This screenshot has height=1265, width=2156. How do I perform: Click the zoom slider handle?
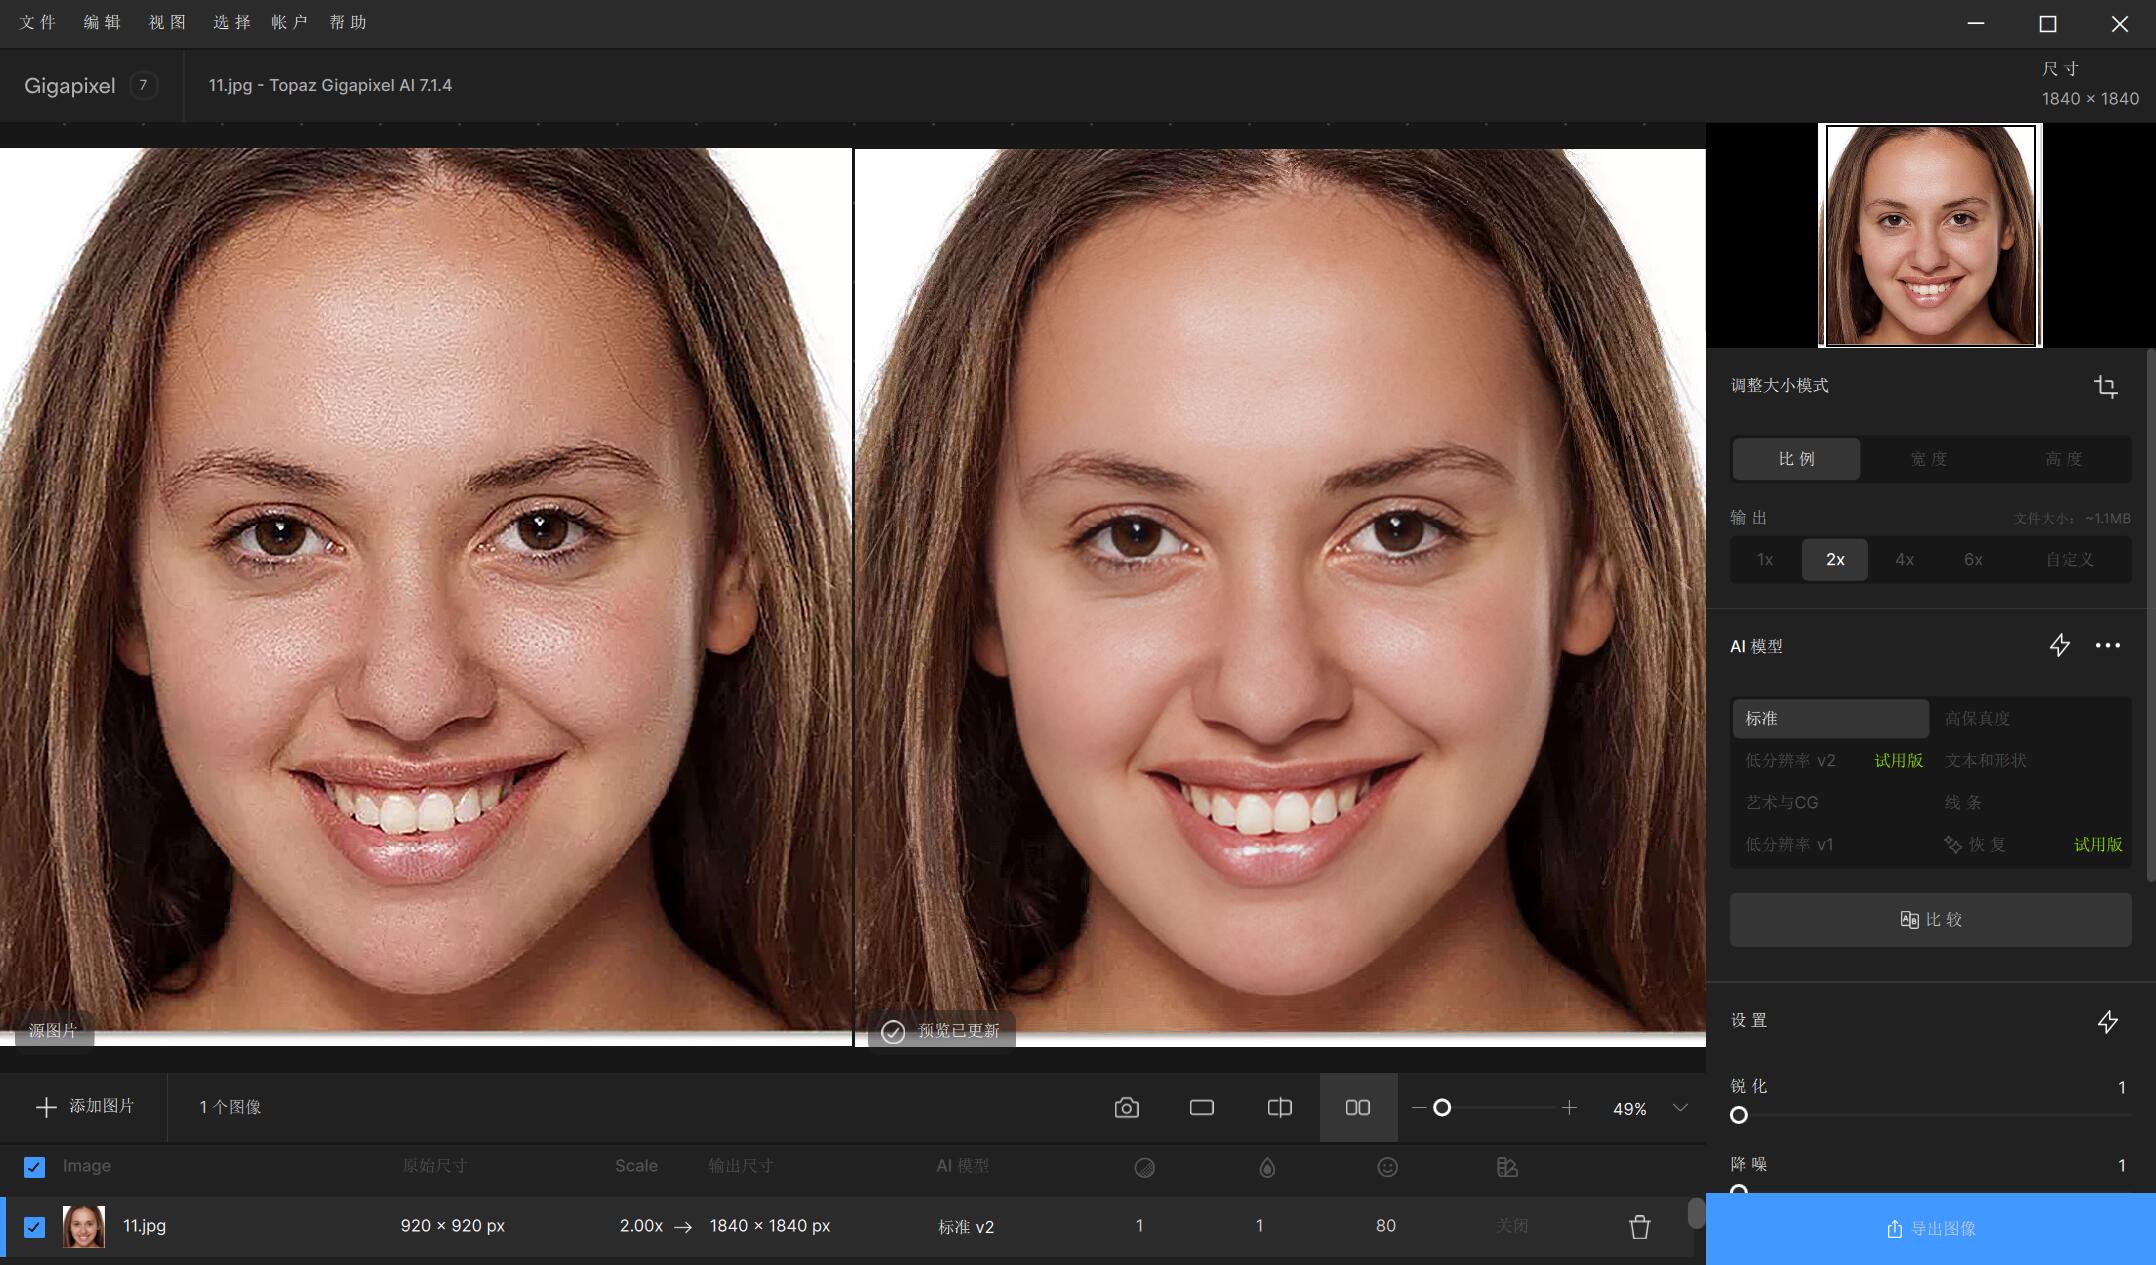(1442, 1107)
